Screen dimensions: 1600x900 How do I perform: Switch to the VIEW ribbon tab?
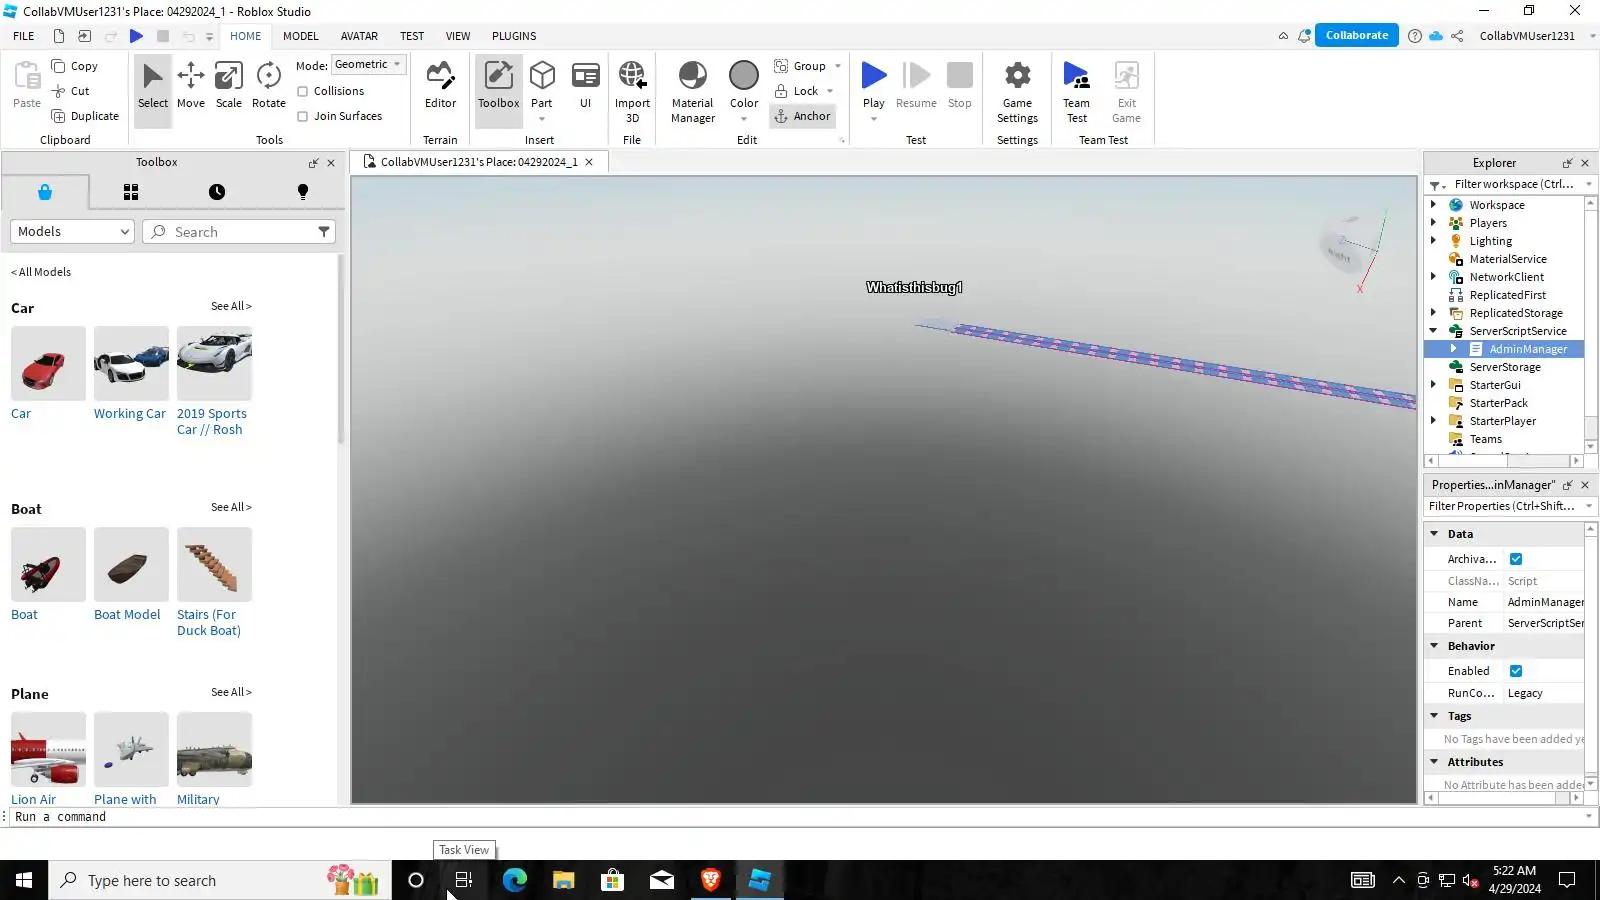point(458,36)
